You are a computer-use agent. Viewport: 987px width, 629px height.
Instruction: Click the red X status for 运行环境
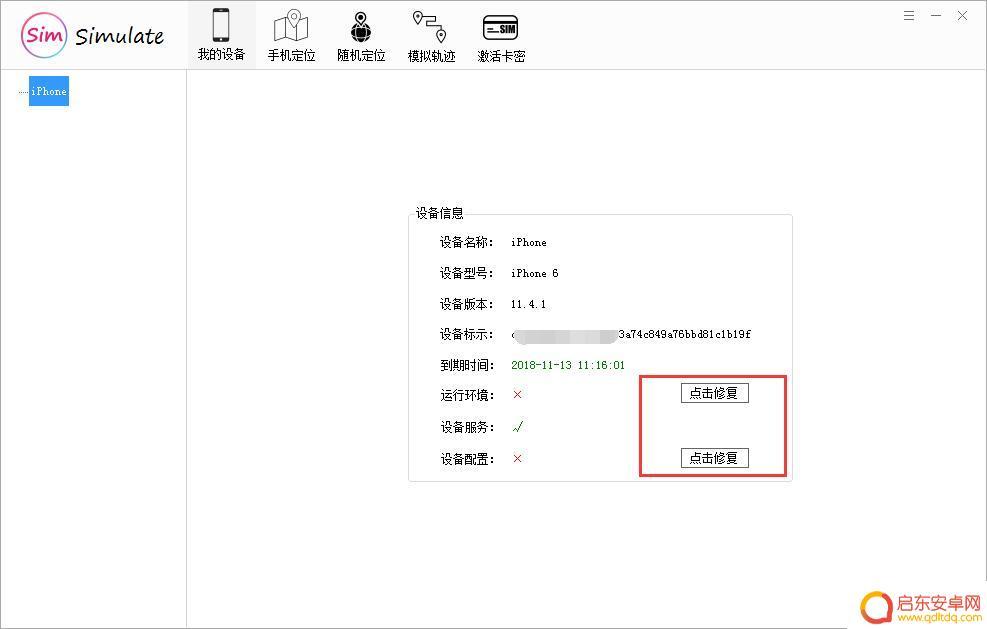click(517, 395)
